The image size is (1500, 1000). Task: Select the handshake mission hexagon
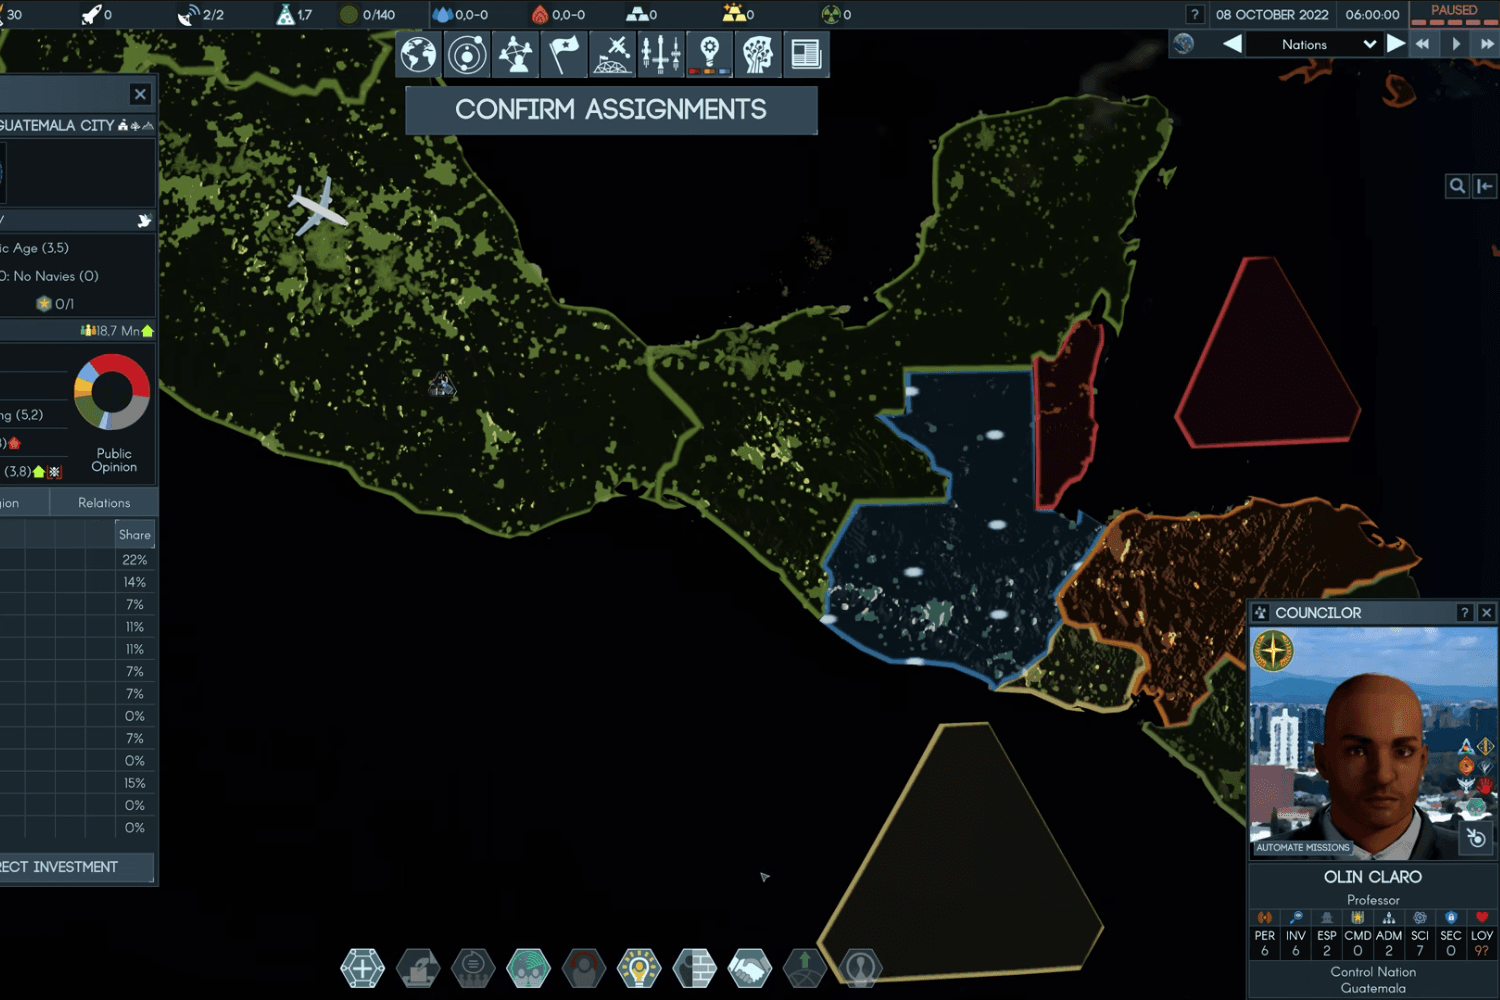point(748,968)
